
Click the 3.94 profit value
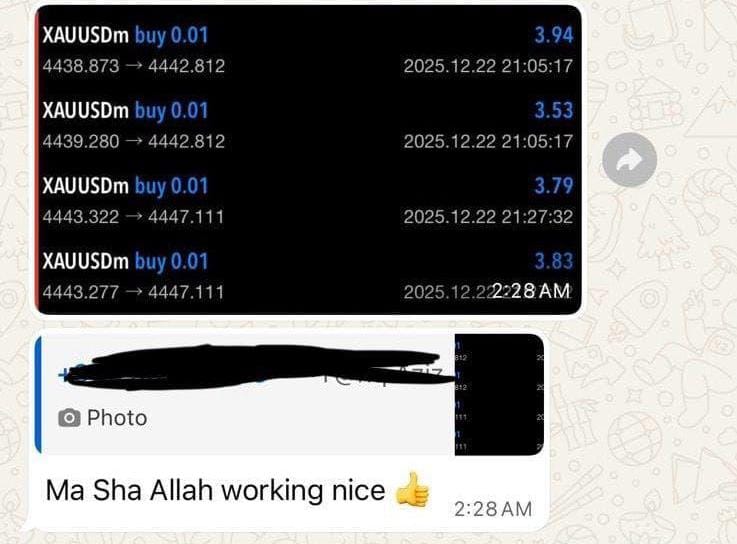coord(554,35)
